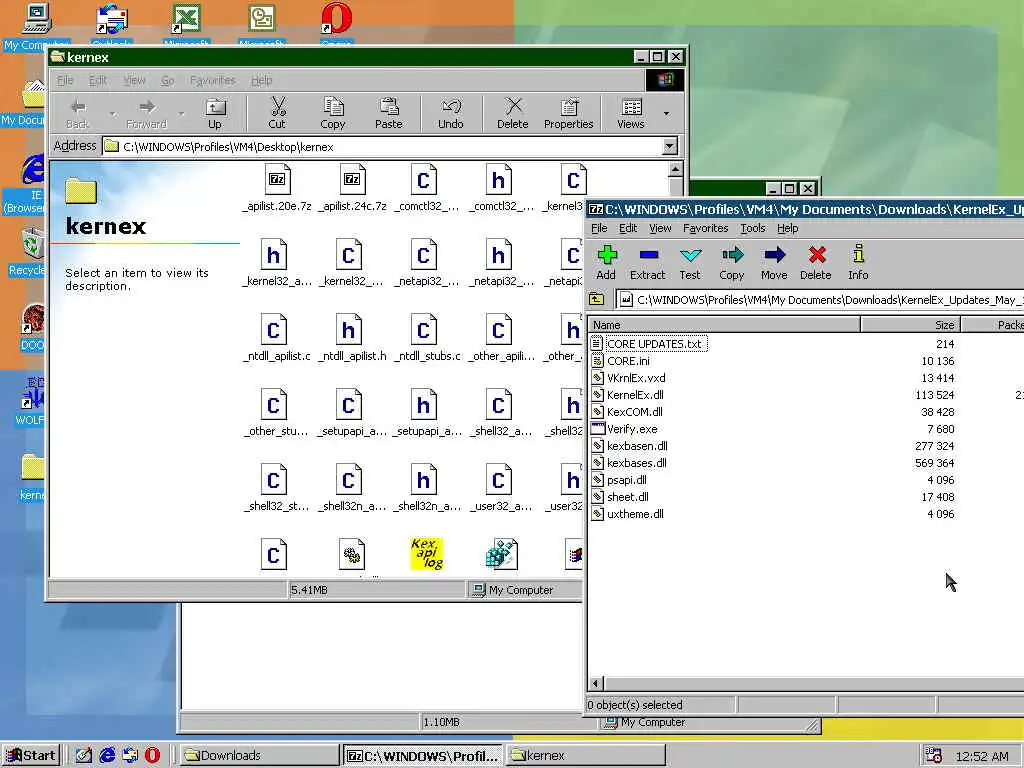Image resolution: width=1024 pixels, height=768 pixels.
Task: Open the 7-Zip File menu
Action: coord(599,228)
